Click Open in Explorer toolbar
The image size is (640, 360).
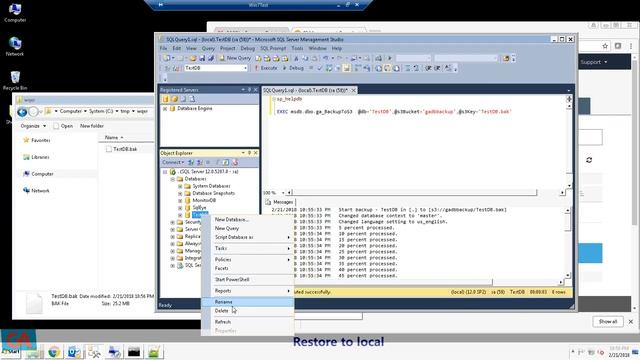tap(63, 126)
